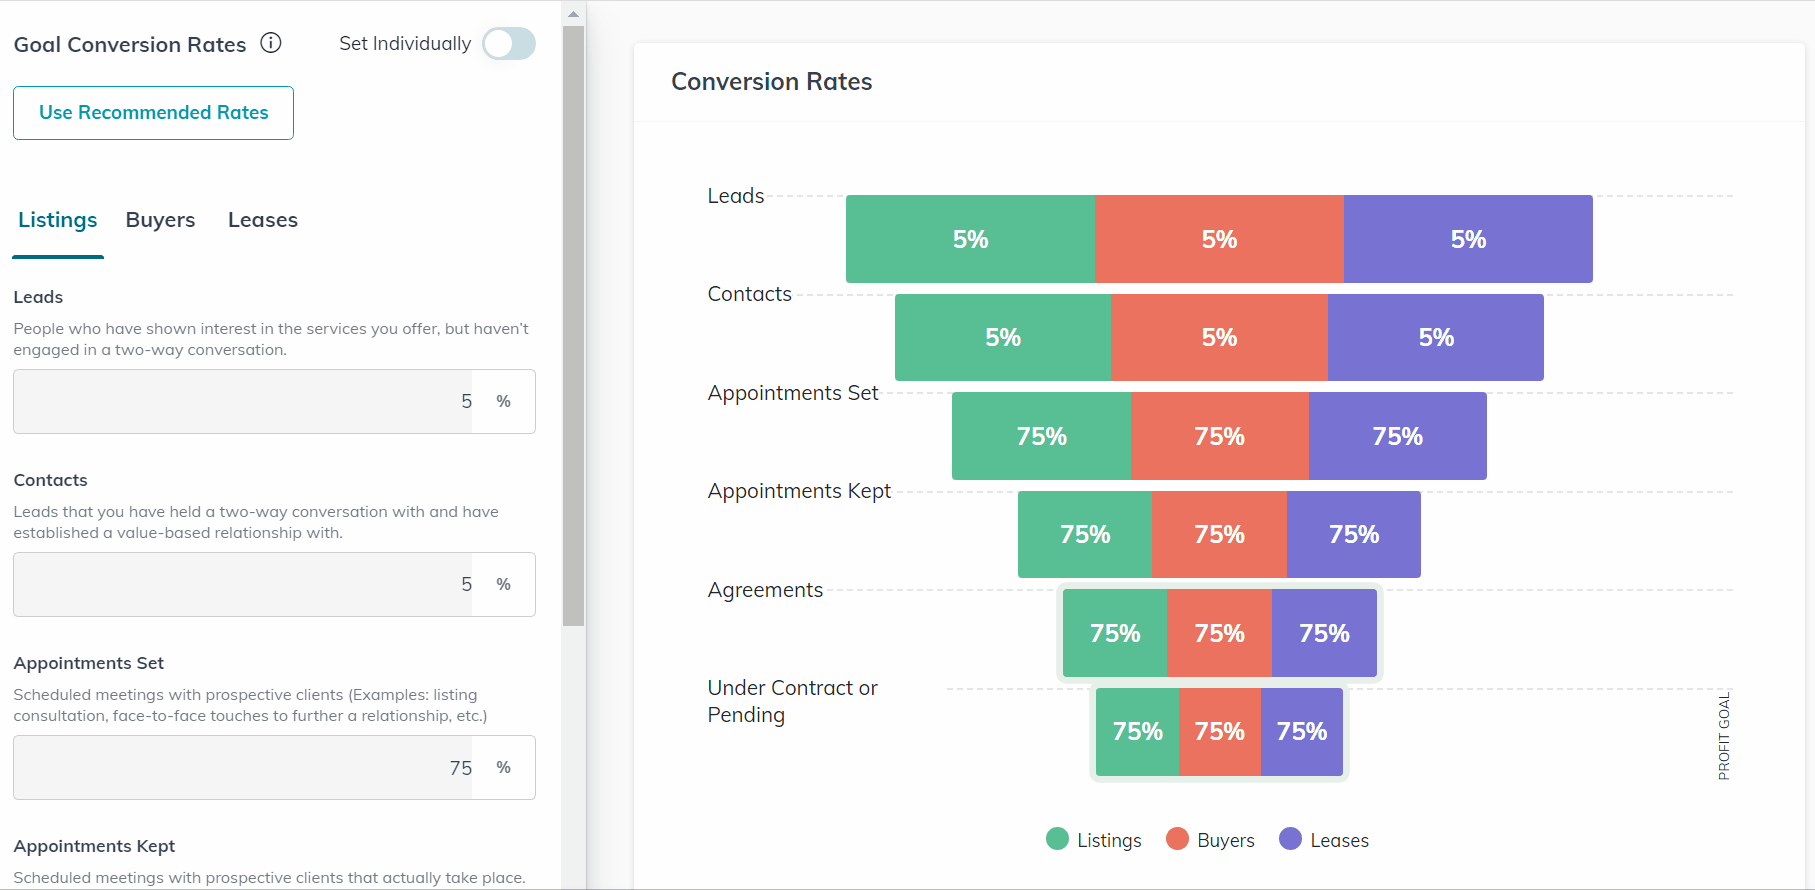Switch to the Buyers tab
Image resolution: width=1815 pixels, height=890 pixels.
coord(160,220)
